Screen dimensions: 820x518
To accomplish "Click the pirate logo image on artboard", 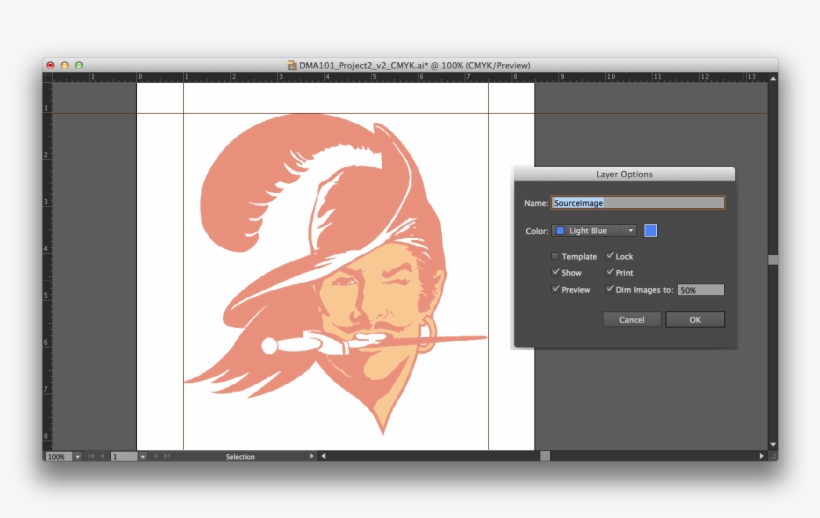I will coord(335,274).
